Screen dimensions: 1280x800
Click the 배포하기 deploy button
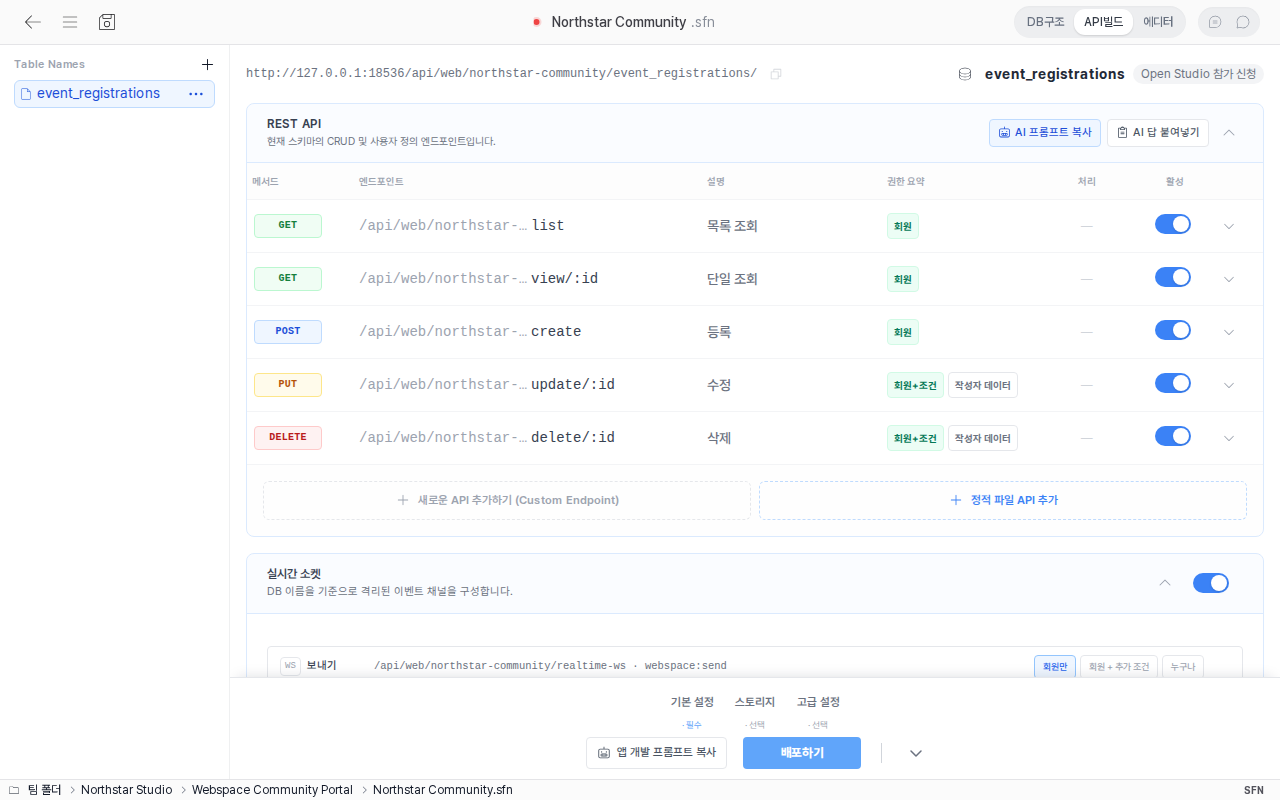(802, 753)
